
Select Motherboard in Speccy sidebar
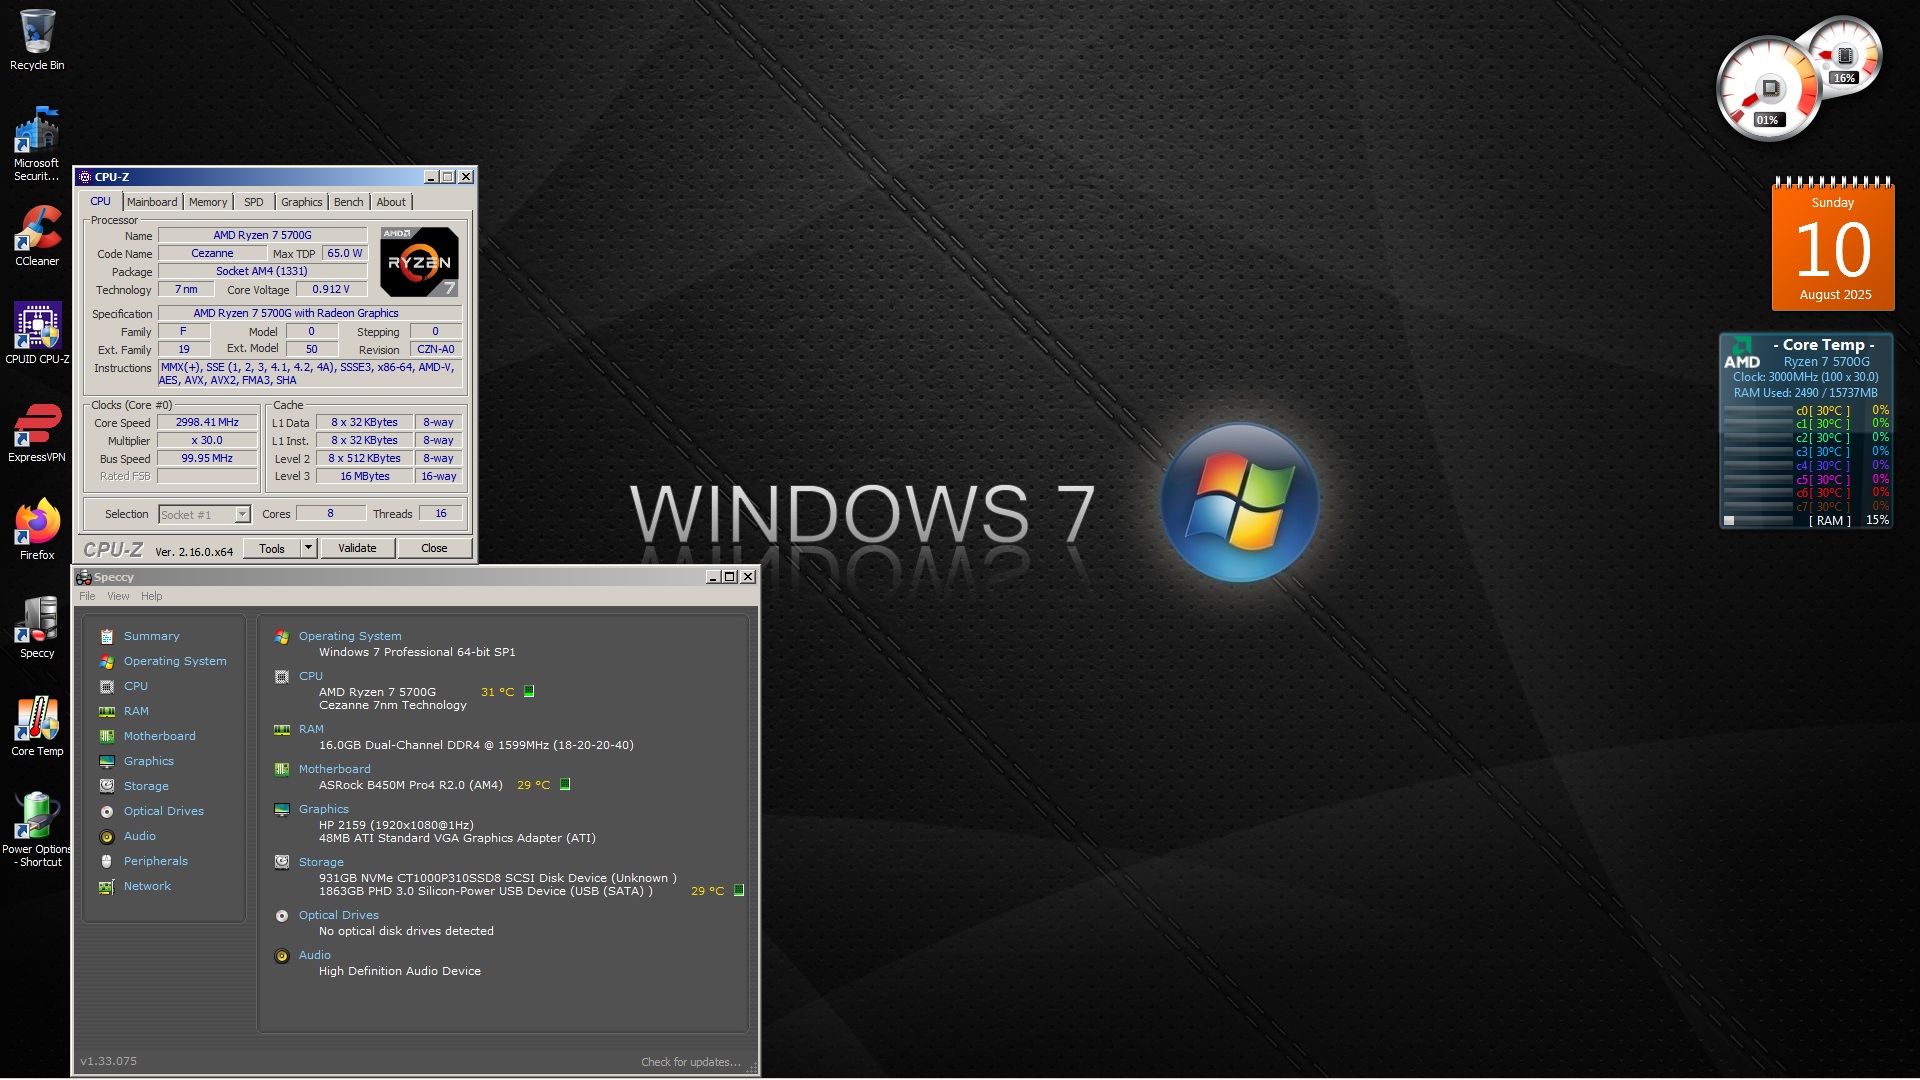pyautogui.click(x=159, y=736)
